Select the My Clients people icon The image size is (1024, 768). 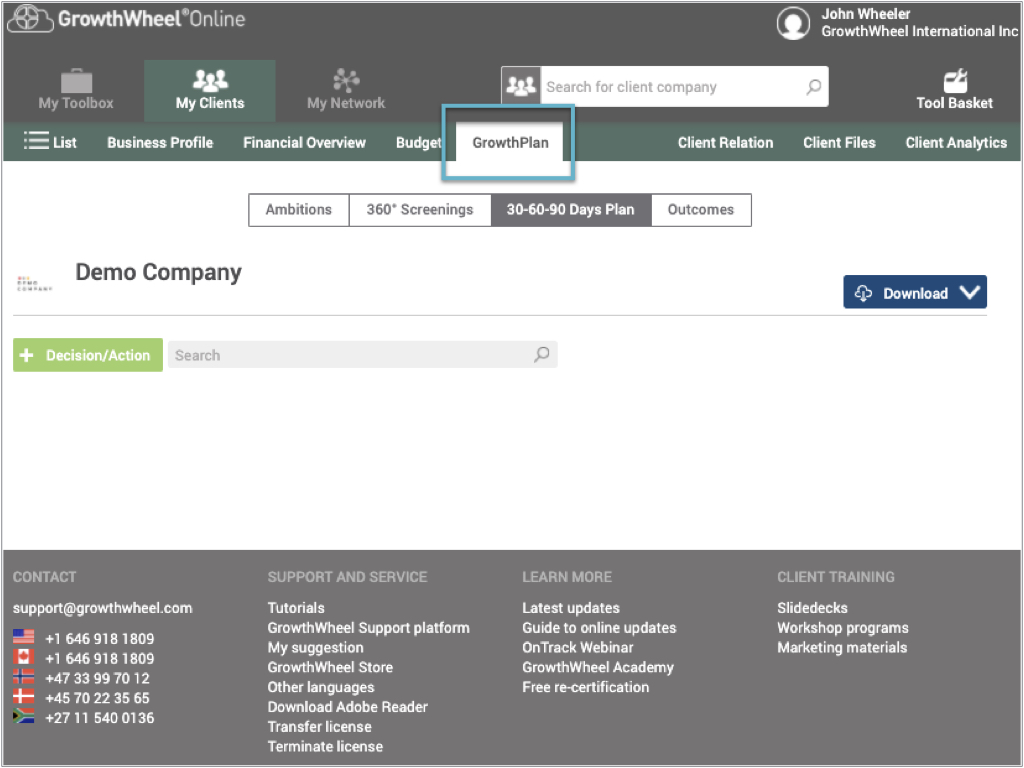click(210, 80)
